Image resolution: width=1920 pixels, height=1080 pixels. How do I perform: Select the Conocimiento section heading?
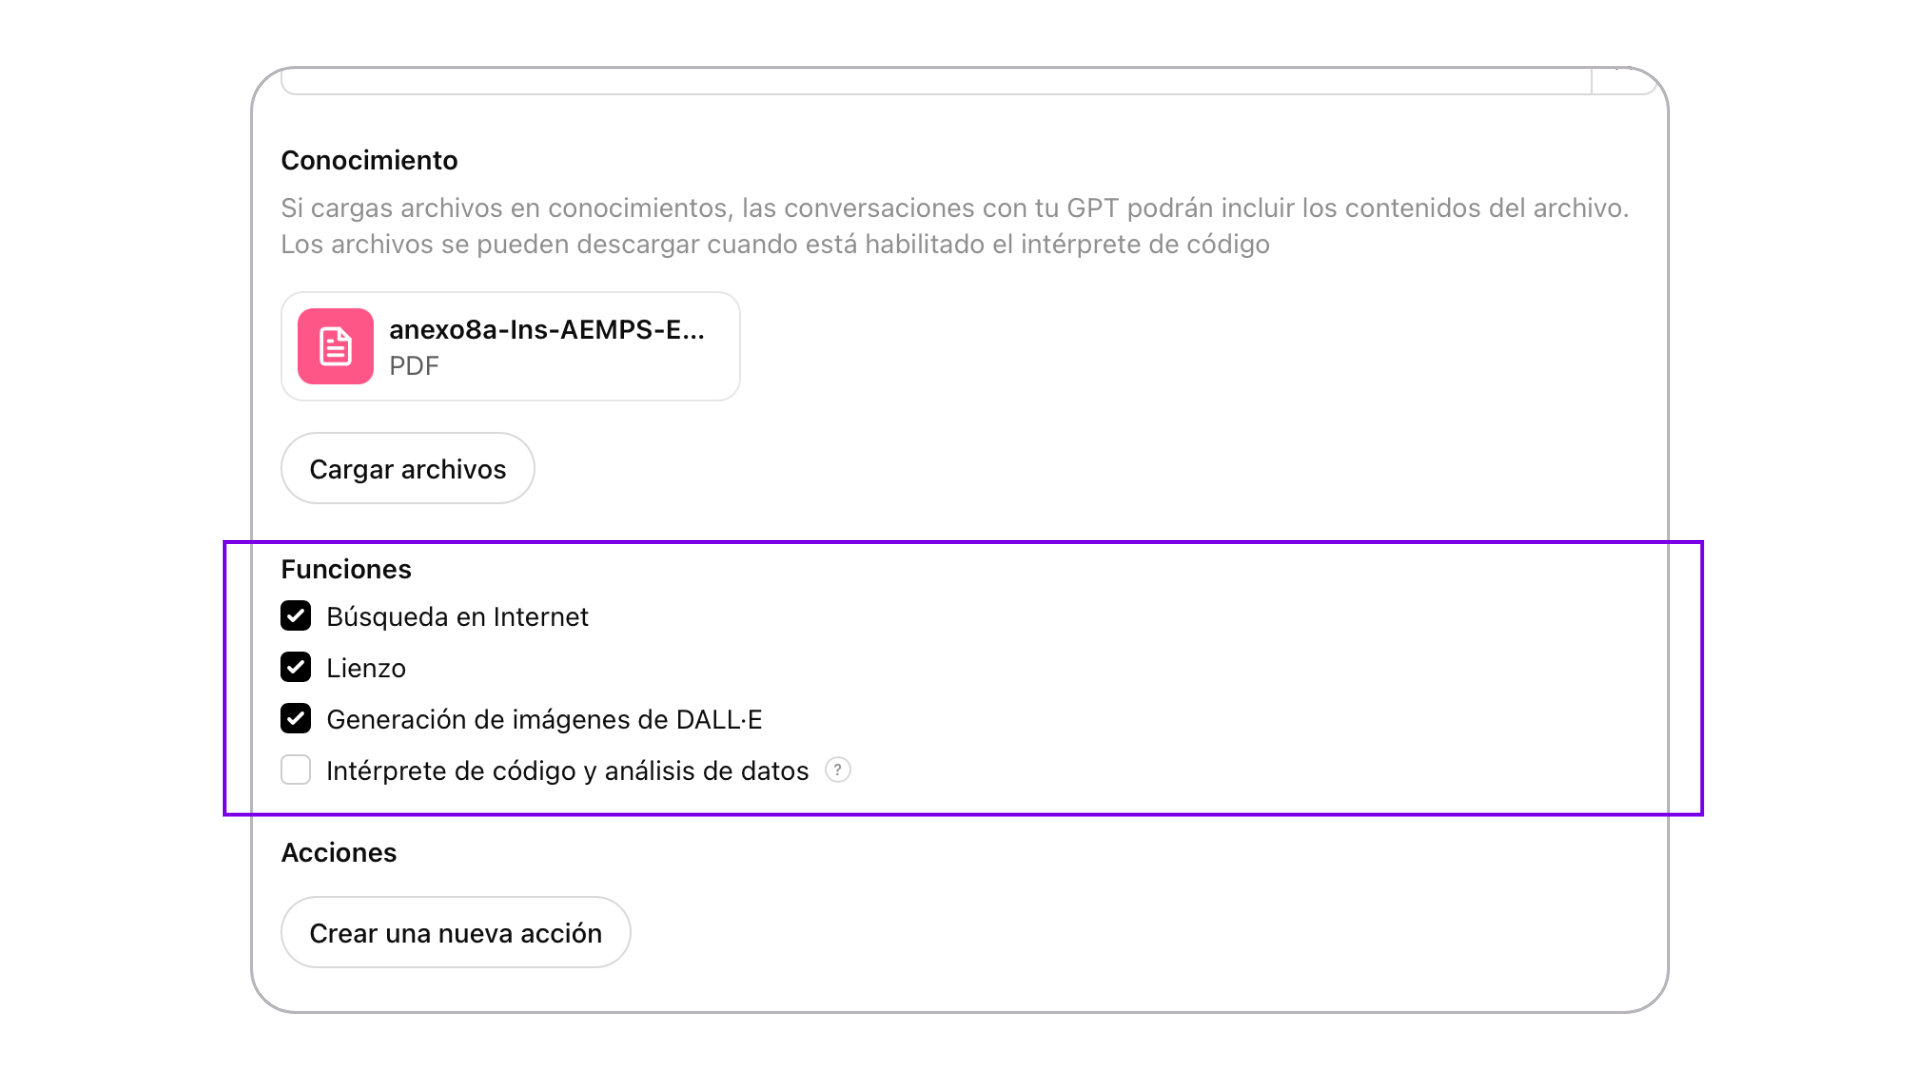[369, 160]
